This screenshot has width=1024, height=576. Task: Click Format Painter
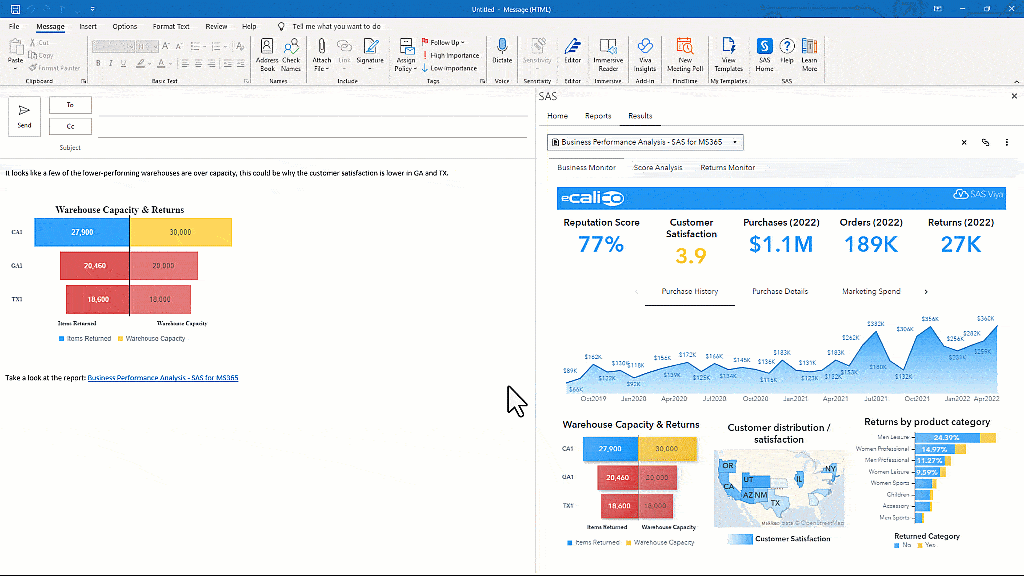pos(54,68)
